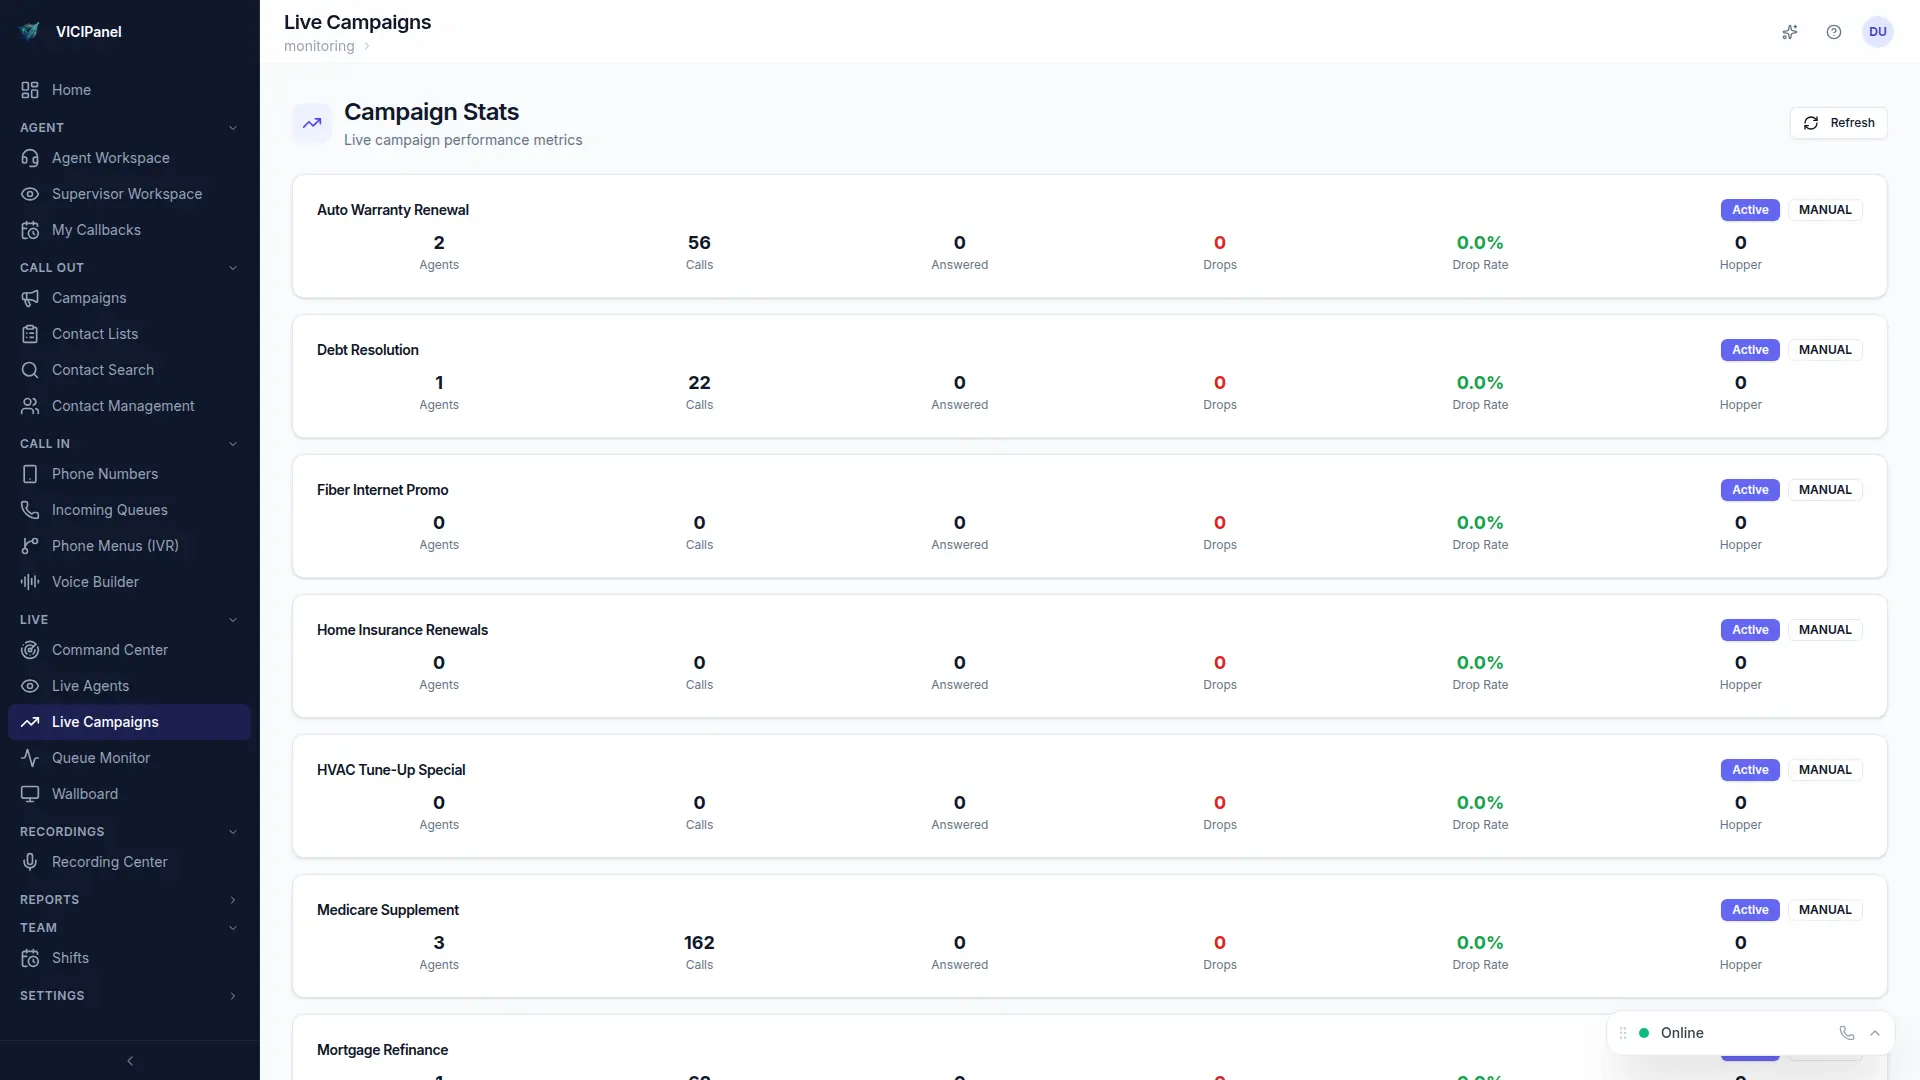Viewport: 1920px width, 1080px height.
Task: Click the monitoring breadcrumb link
Action: pos(319,46)
